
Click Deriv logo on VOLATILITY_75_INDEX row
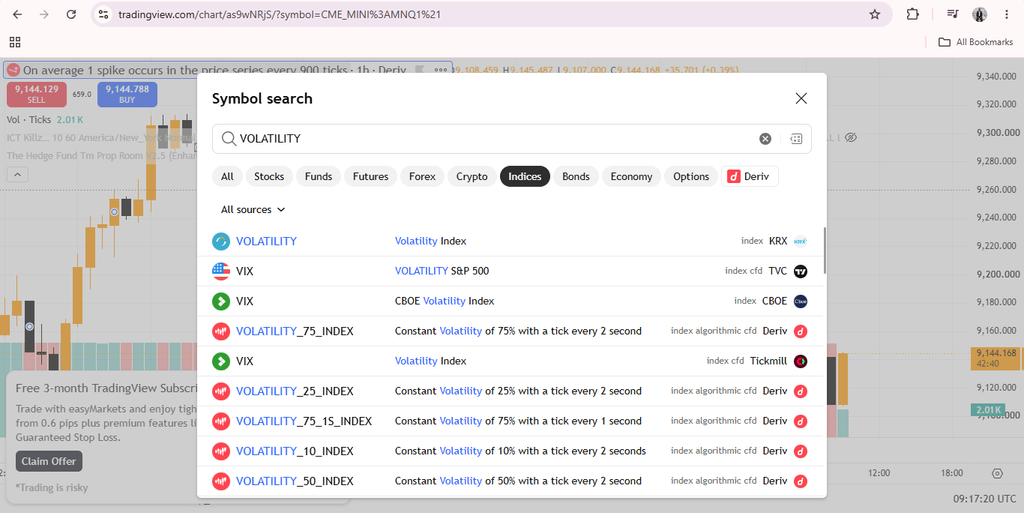click(800, 331)
